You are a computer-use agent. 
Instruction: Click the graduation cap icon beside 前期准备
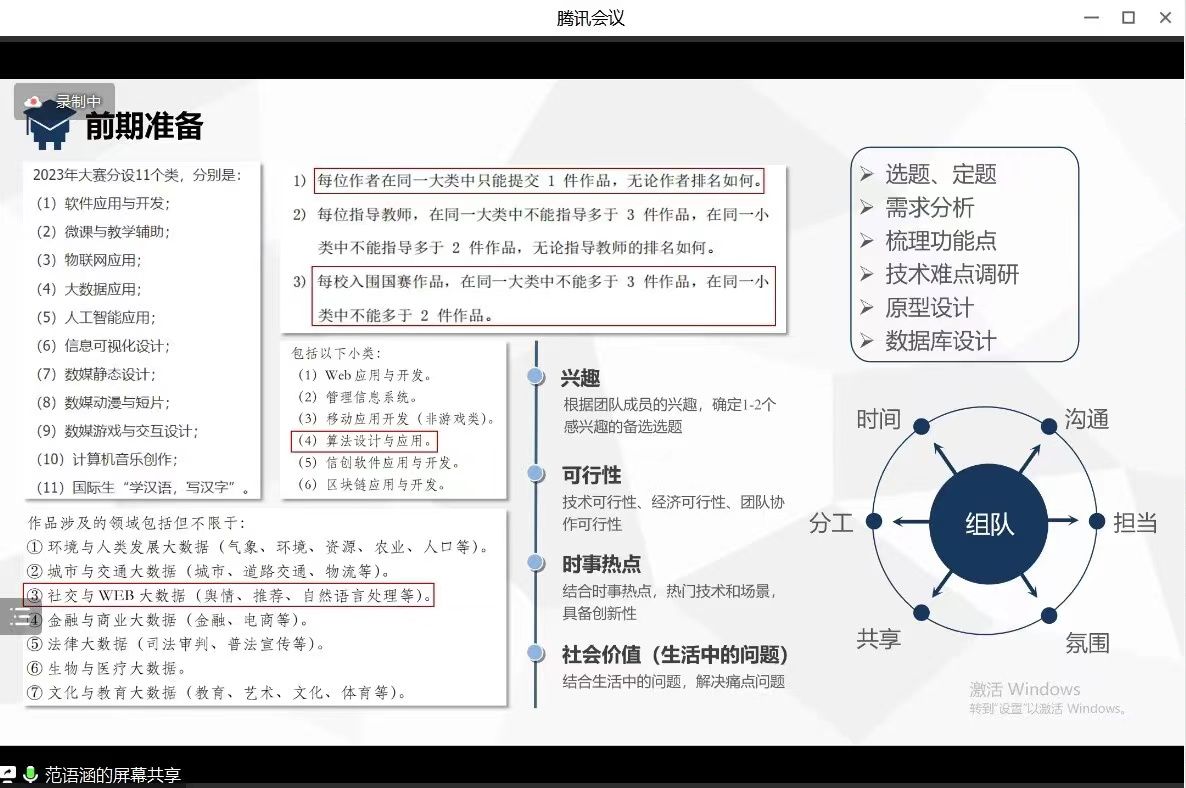coord(49,126)
